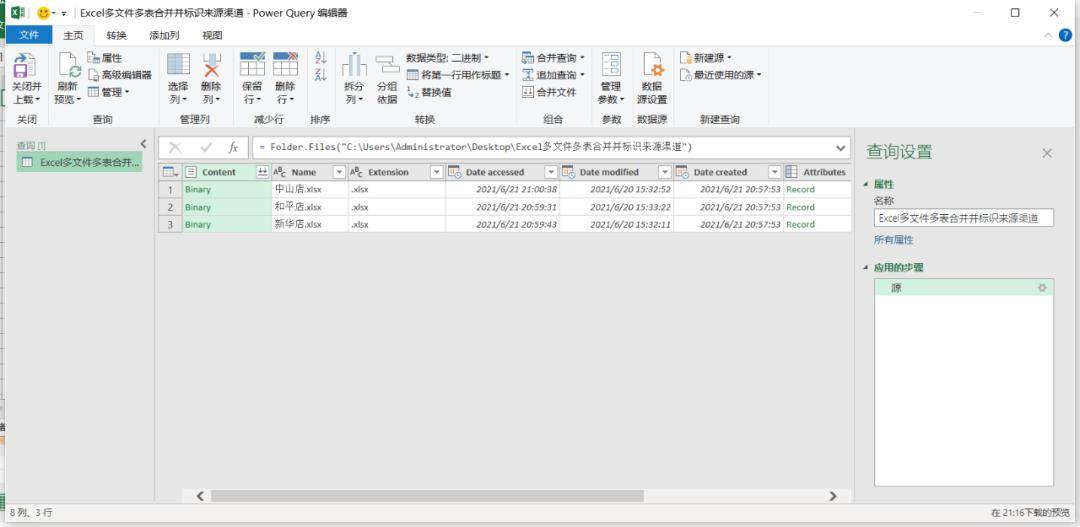Viewport: 1080px width, 527px height.
Task: Click Replace Values (替换值)
Action: click(x=429, y=92)
